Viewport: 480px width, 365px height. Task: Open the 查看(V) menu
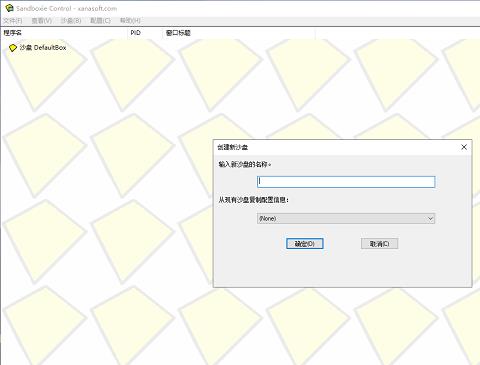pyautogui.click(x=42, y=21)
